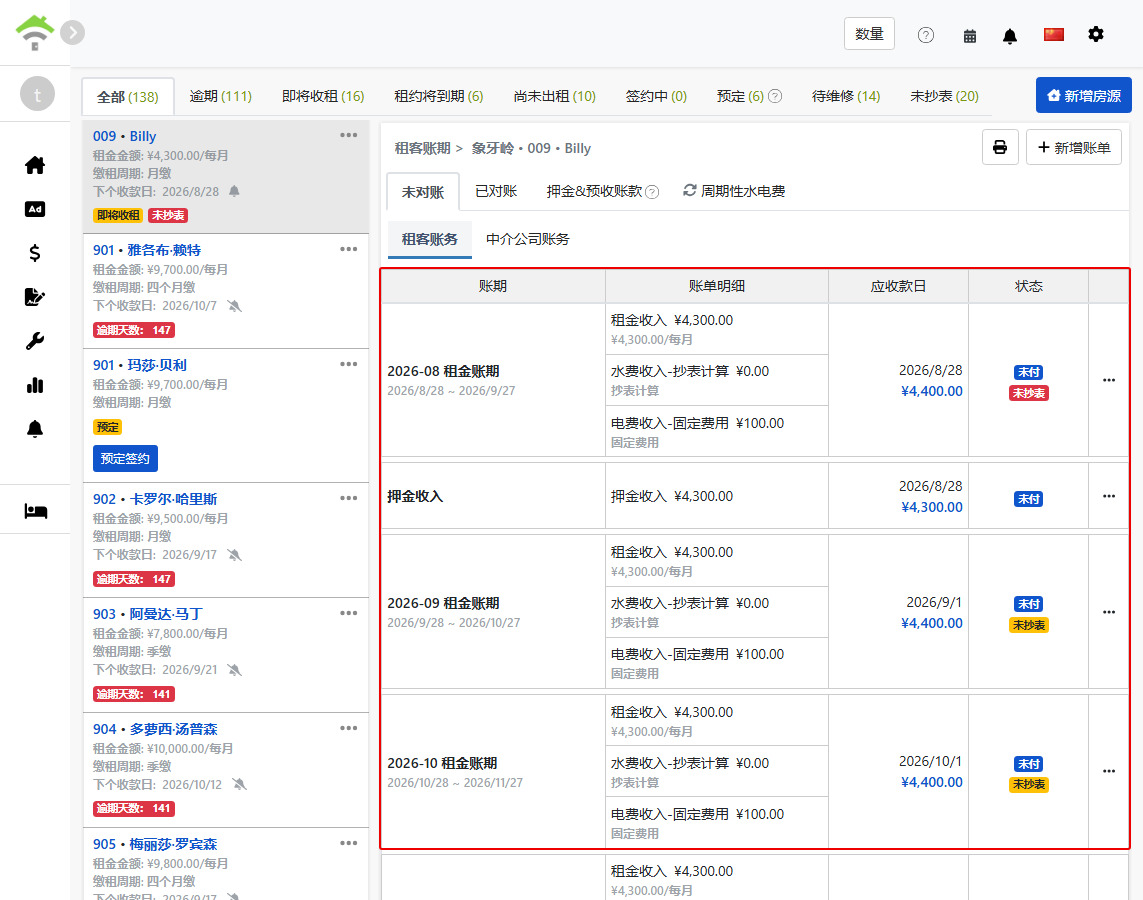The height and width of the screenshot is (900, 1143).
Task: Click the 预定签约 button
Action: 125,458
